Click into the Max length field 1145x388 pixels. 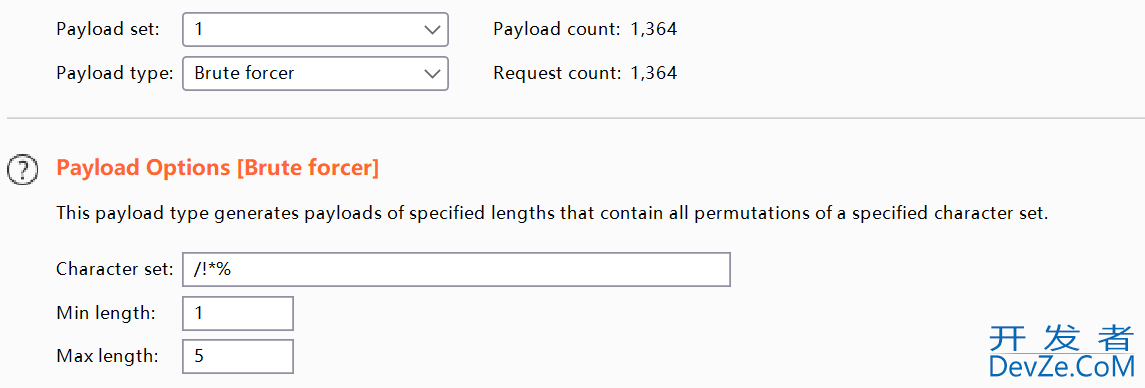point(238,357)
